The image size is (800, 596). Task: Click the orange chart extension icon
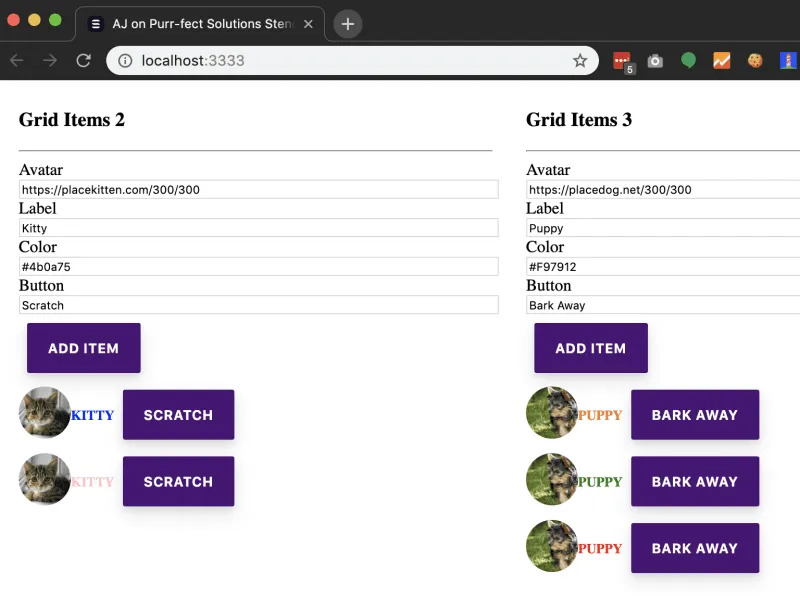point(721,61)
